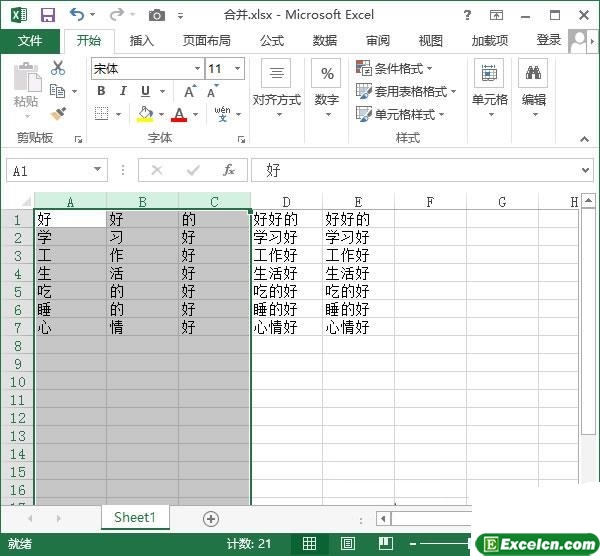Apply yellow fill color bucket
Image resolution: width=600 pixels, height=556 pixels.
(145, 114)
